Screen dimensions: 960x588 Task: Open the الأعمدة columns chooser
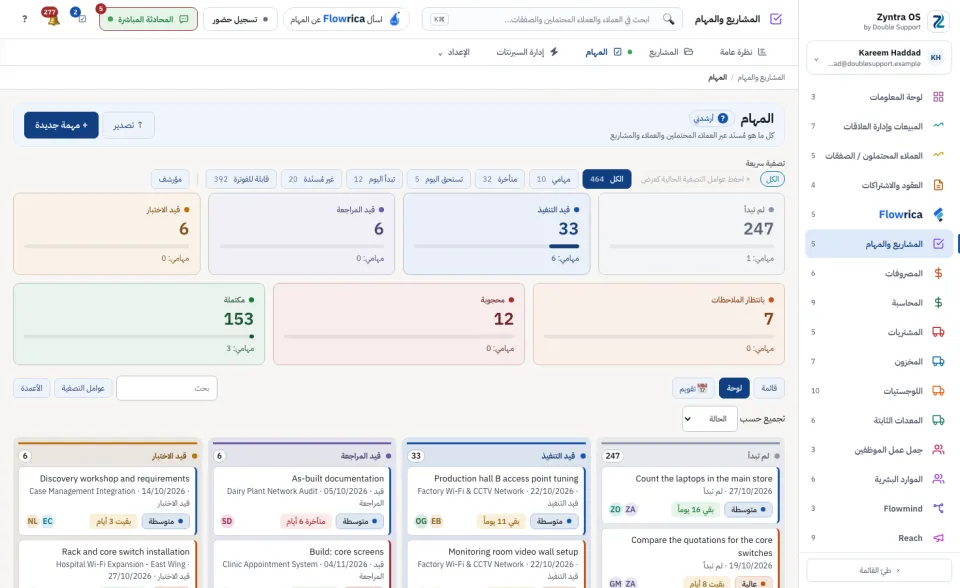(x=31, y=388)
